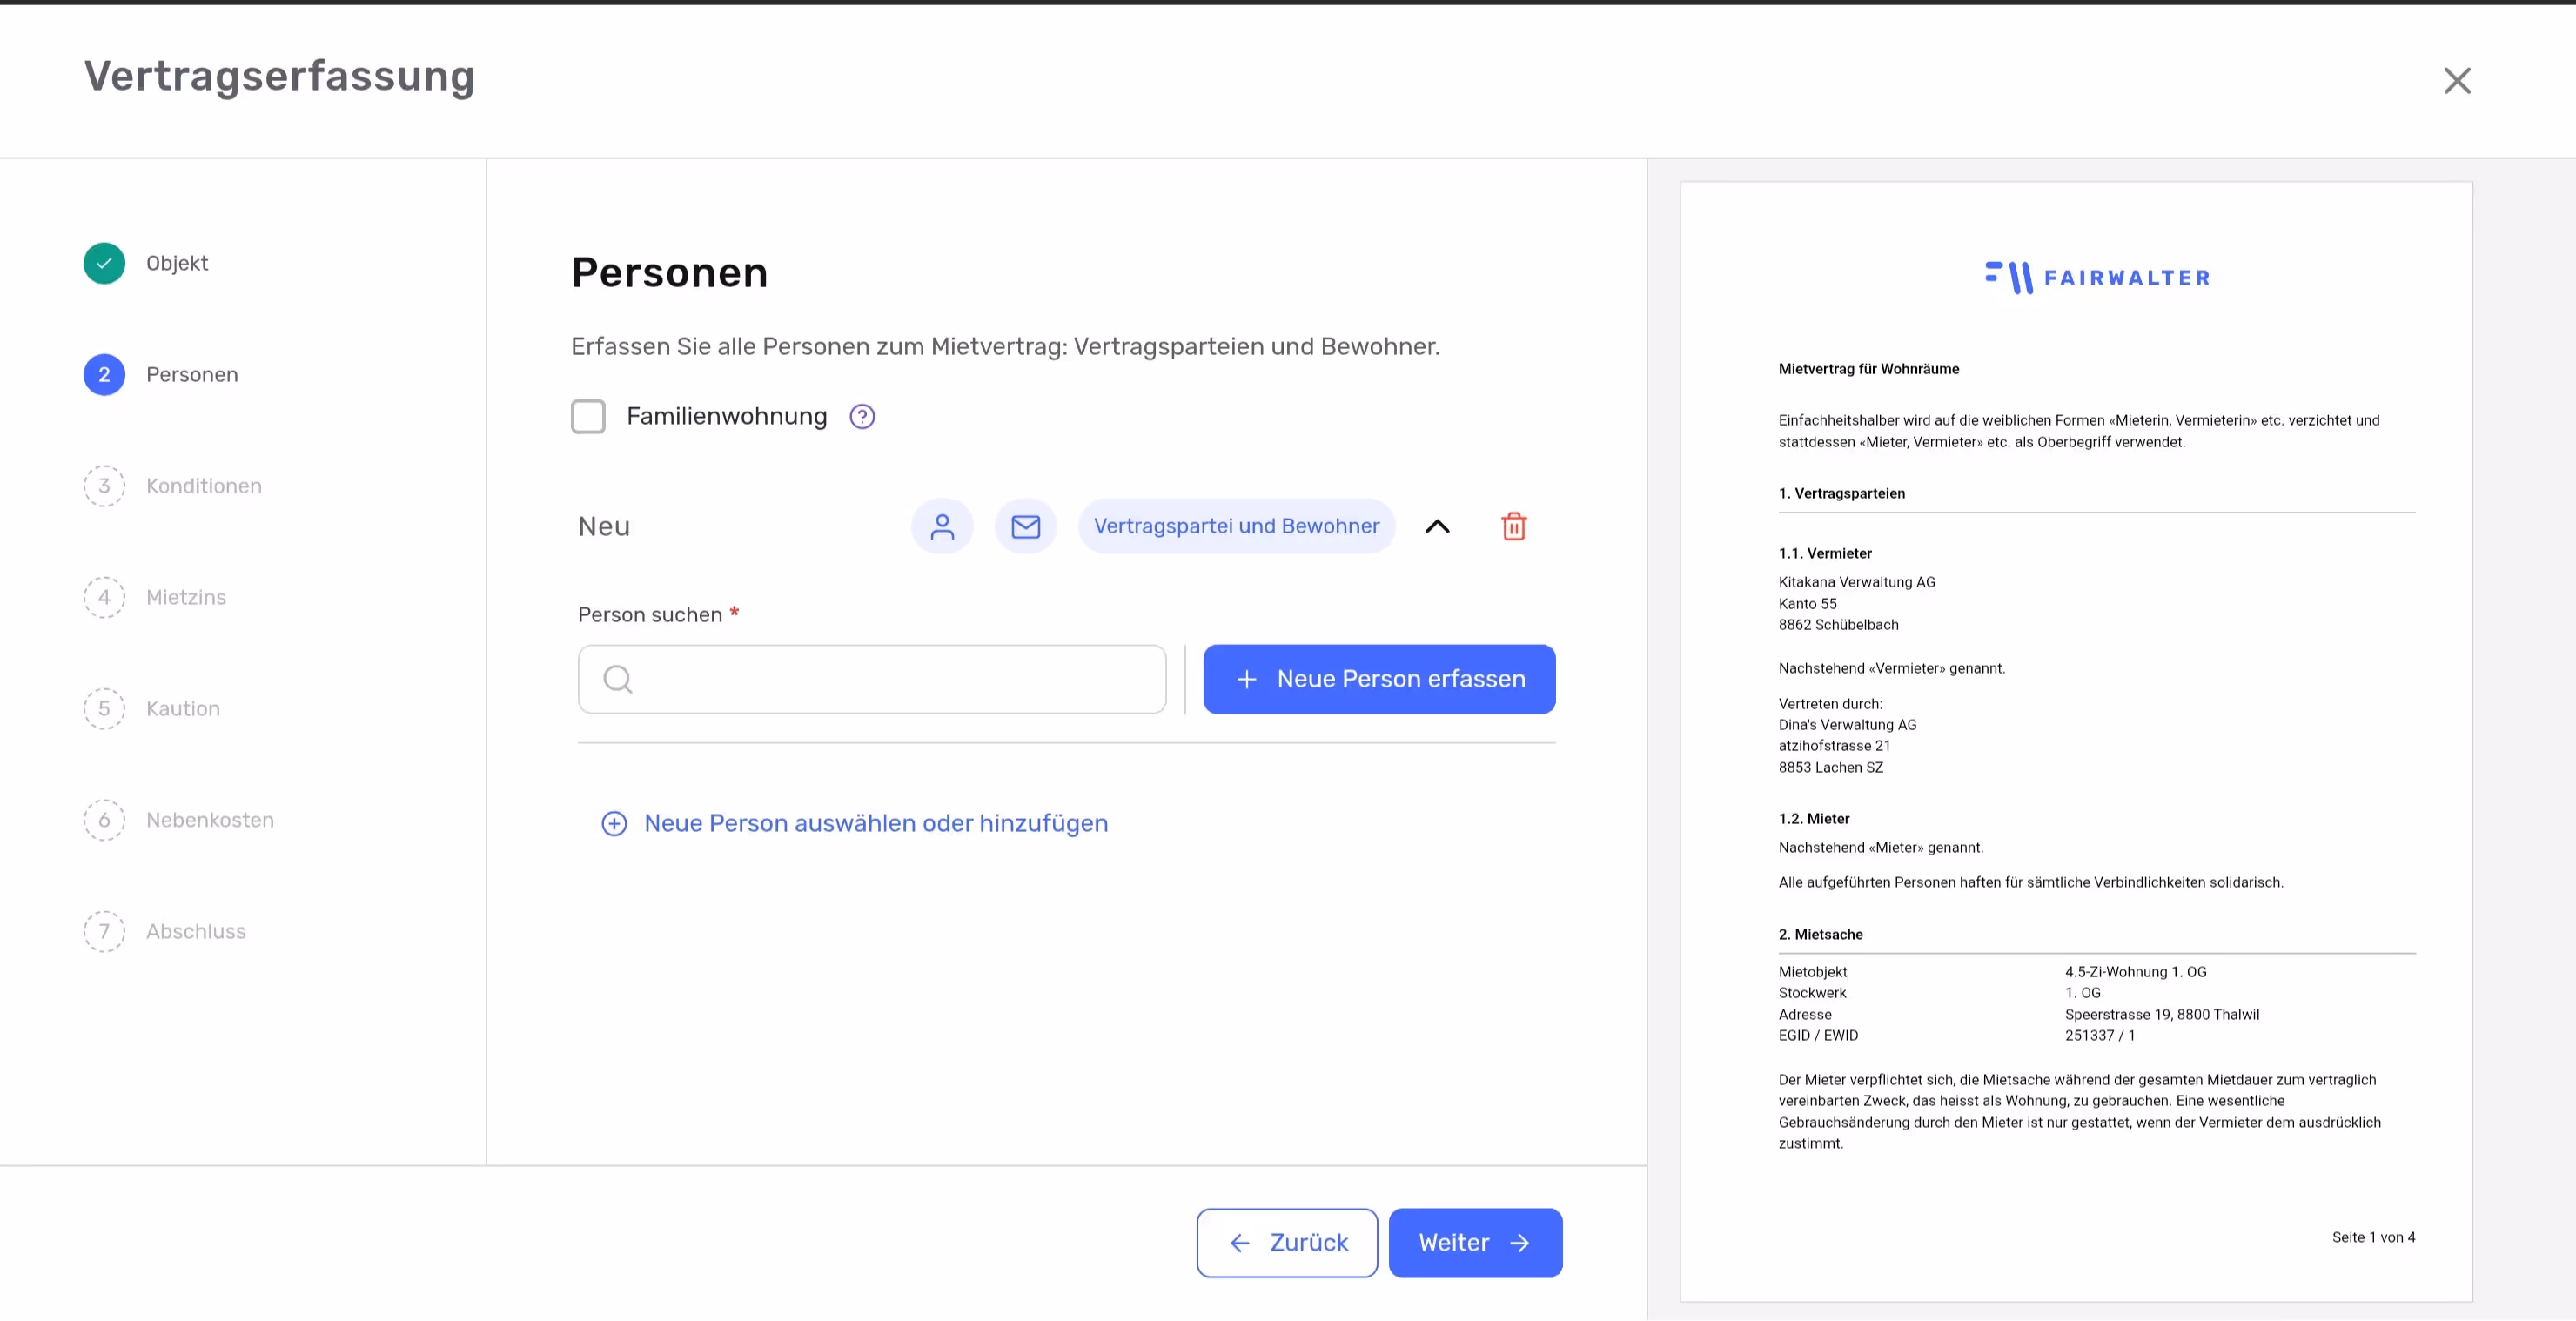The height and width of the screenshot is (1321, 2576).
Task: Click Neue Person erfassen button
Action: [x=1379, y=679]
